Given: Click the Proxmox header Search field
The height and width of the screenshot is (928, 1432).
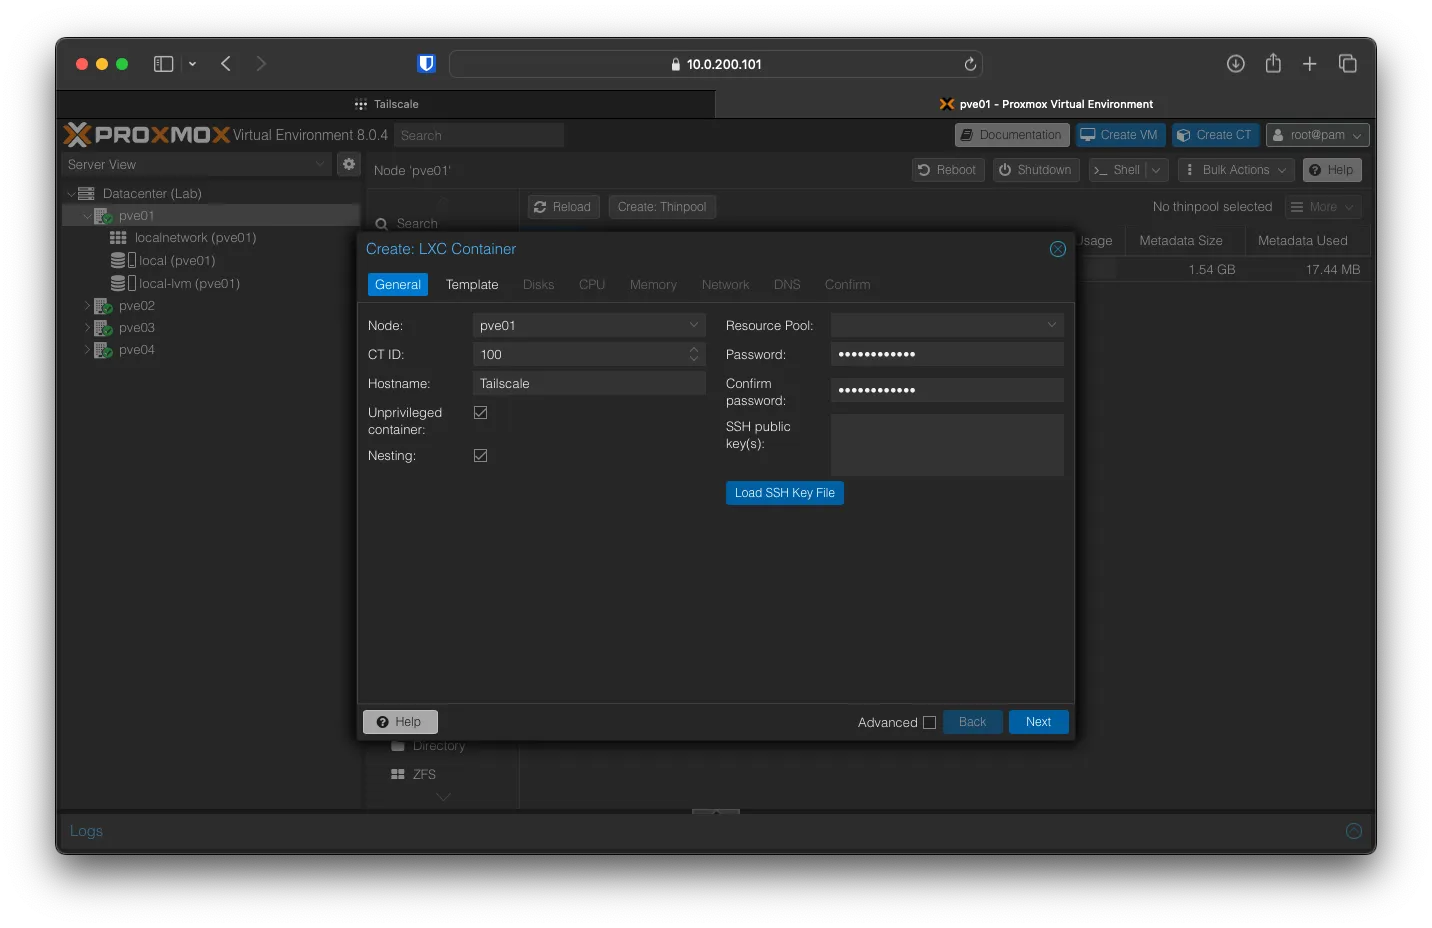Looking at the screenshot, I should tap(479, 135).
